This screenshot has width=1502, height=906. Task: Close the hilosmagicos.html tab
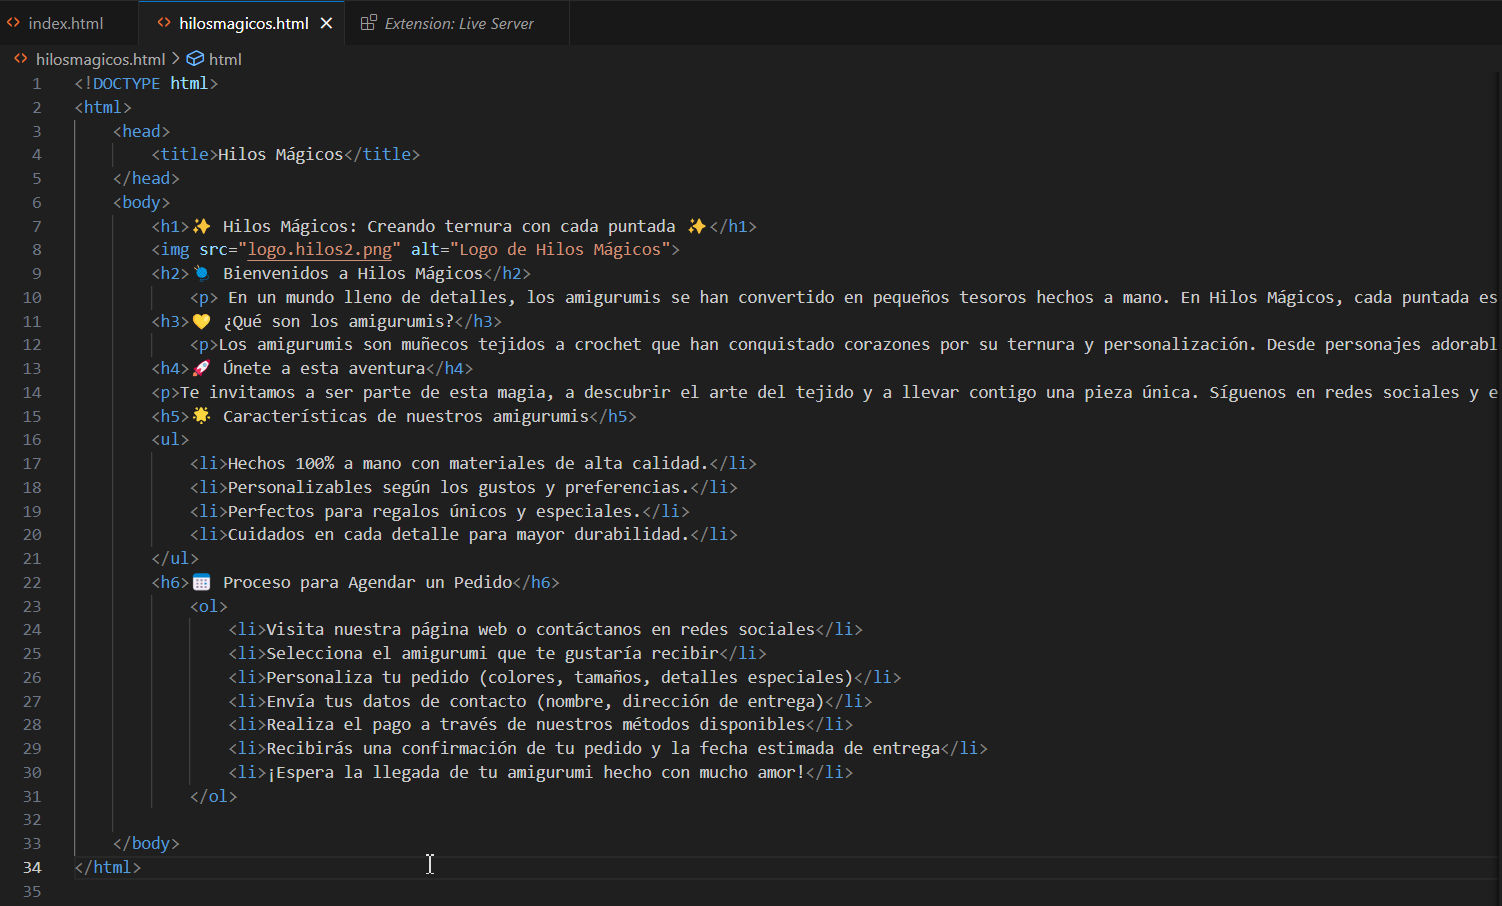[x=326, y=23]
